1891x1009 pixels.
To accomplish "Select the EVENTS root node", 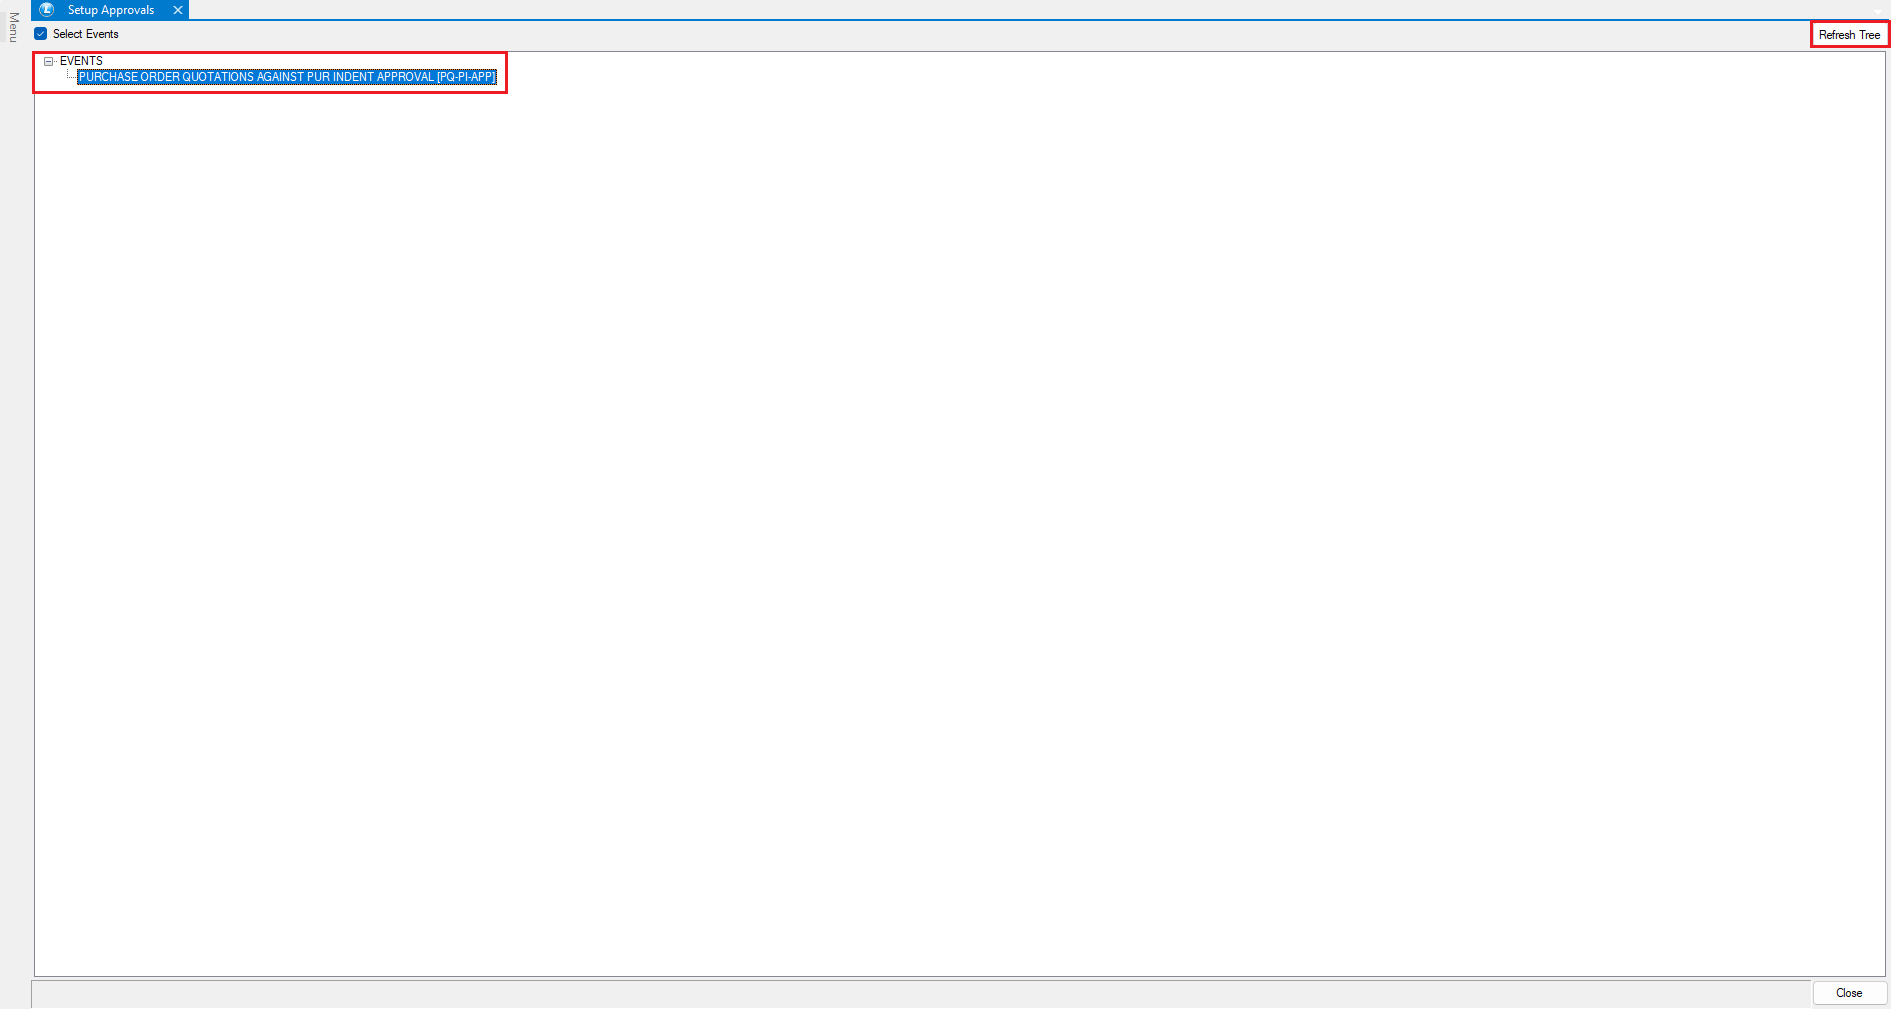I will (x=81, y=61).
